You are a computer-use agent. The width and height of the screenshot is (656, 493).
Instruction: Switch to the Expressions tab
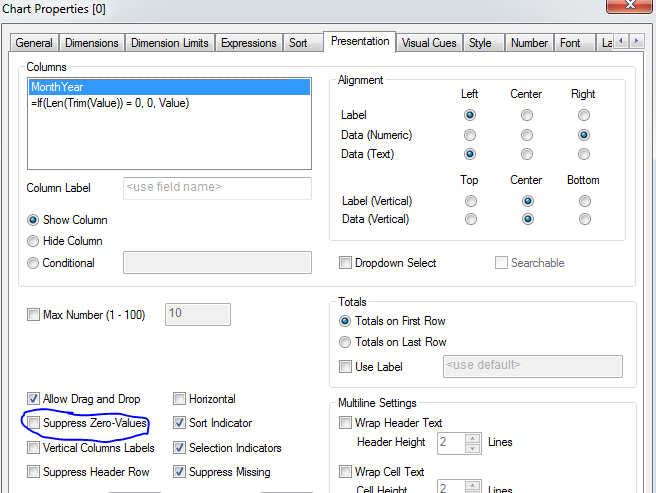coord(249,43)
